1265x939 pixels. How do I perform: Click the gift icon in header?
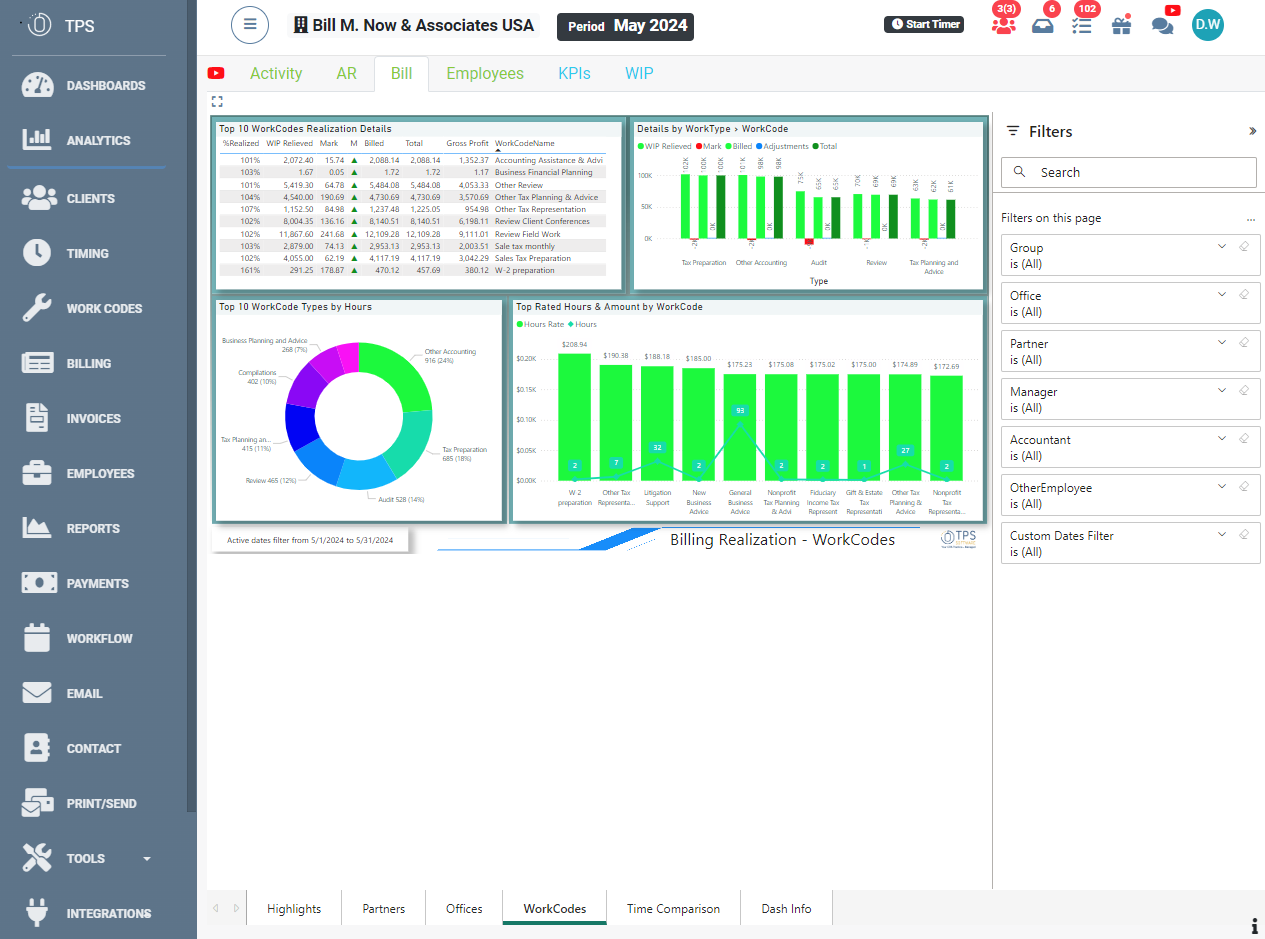pyautogui.click(x=1121, y=25)
